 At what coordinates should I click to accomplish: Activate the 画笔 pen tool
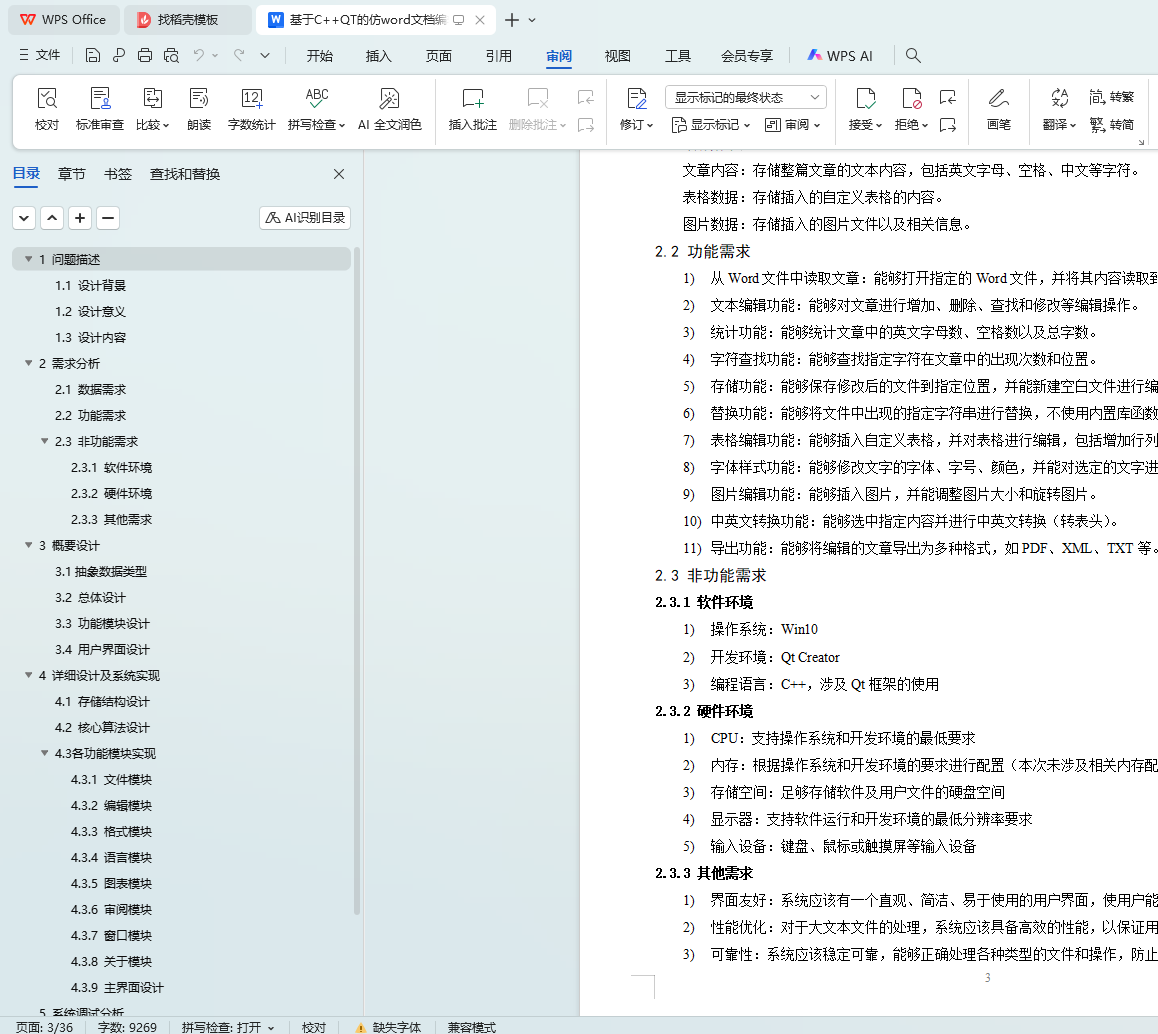point(998,109)
